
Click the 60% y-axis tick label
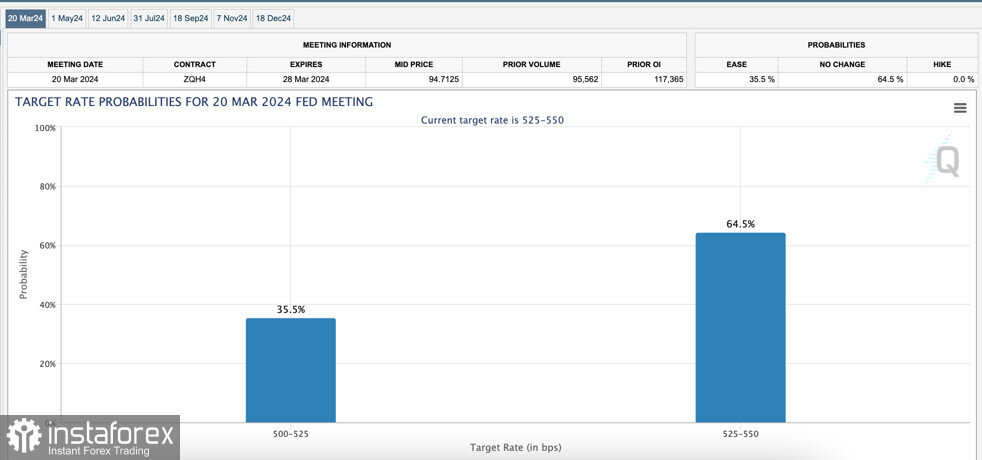(48, 245)
